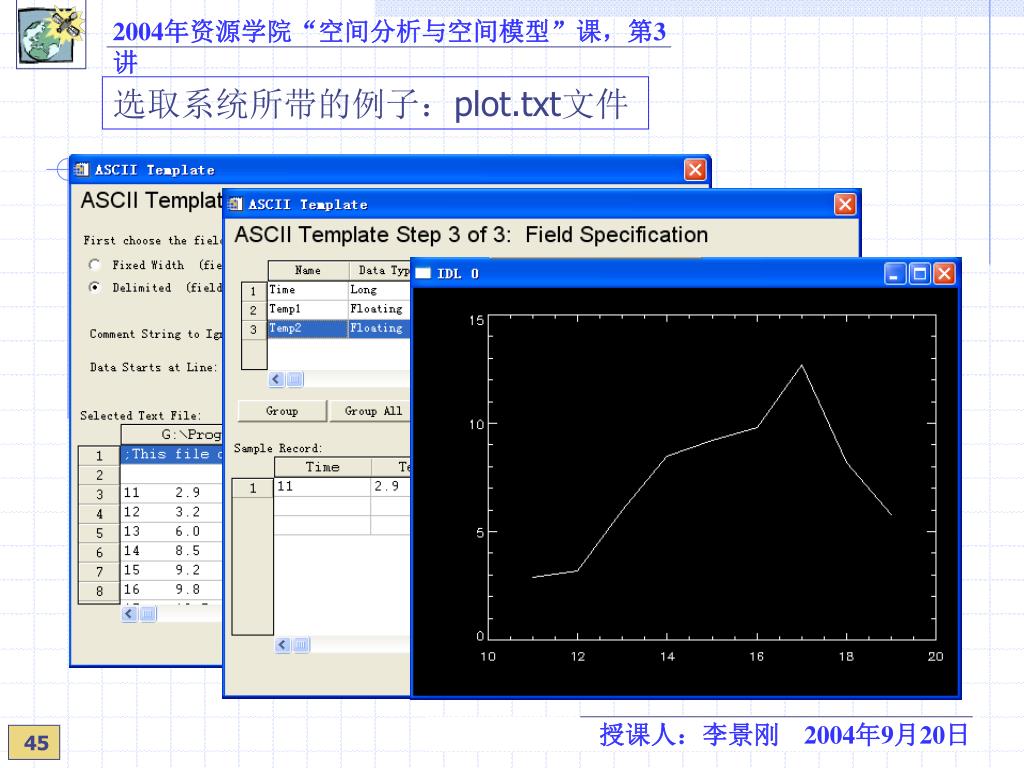Viewport: 1024px width, 768px height.
Task: Click Floating data type for Temp2
Action: [x=379, y=328]
